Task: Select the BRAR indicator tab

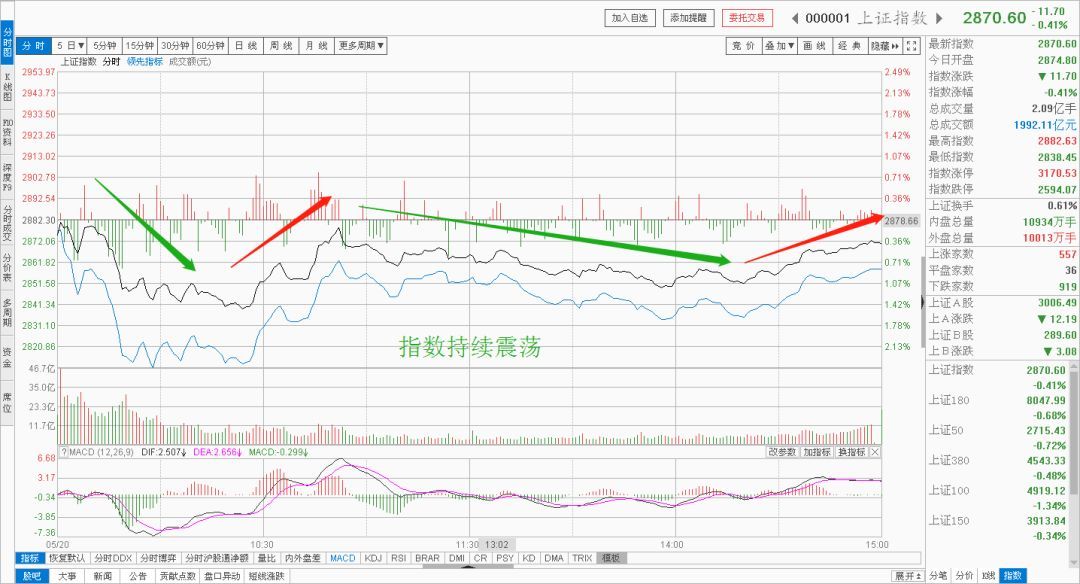Action: tap(427, 558)
